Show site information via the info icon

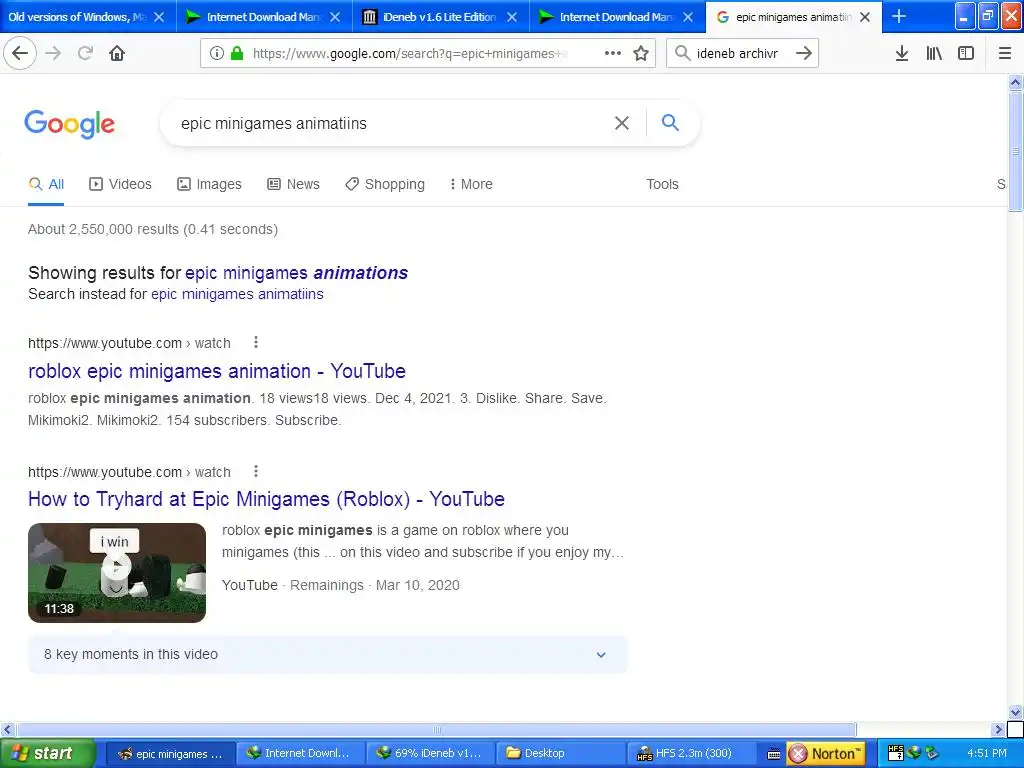coord(217,53)
